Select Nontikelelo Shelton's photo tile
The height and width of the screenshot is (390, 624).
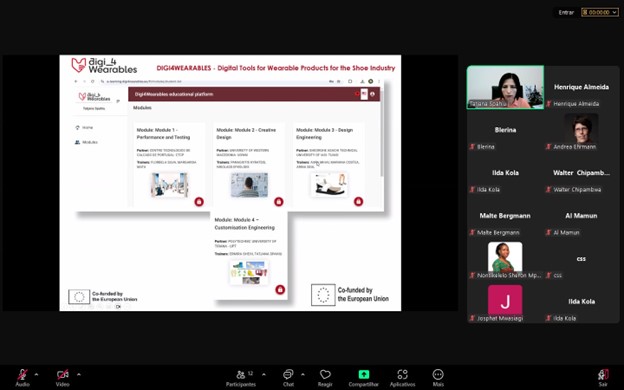point(505,259)
